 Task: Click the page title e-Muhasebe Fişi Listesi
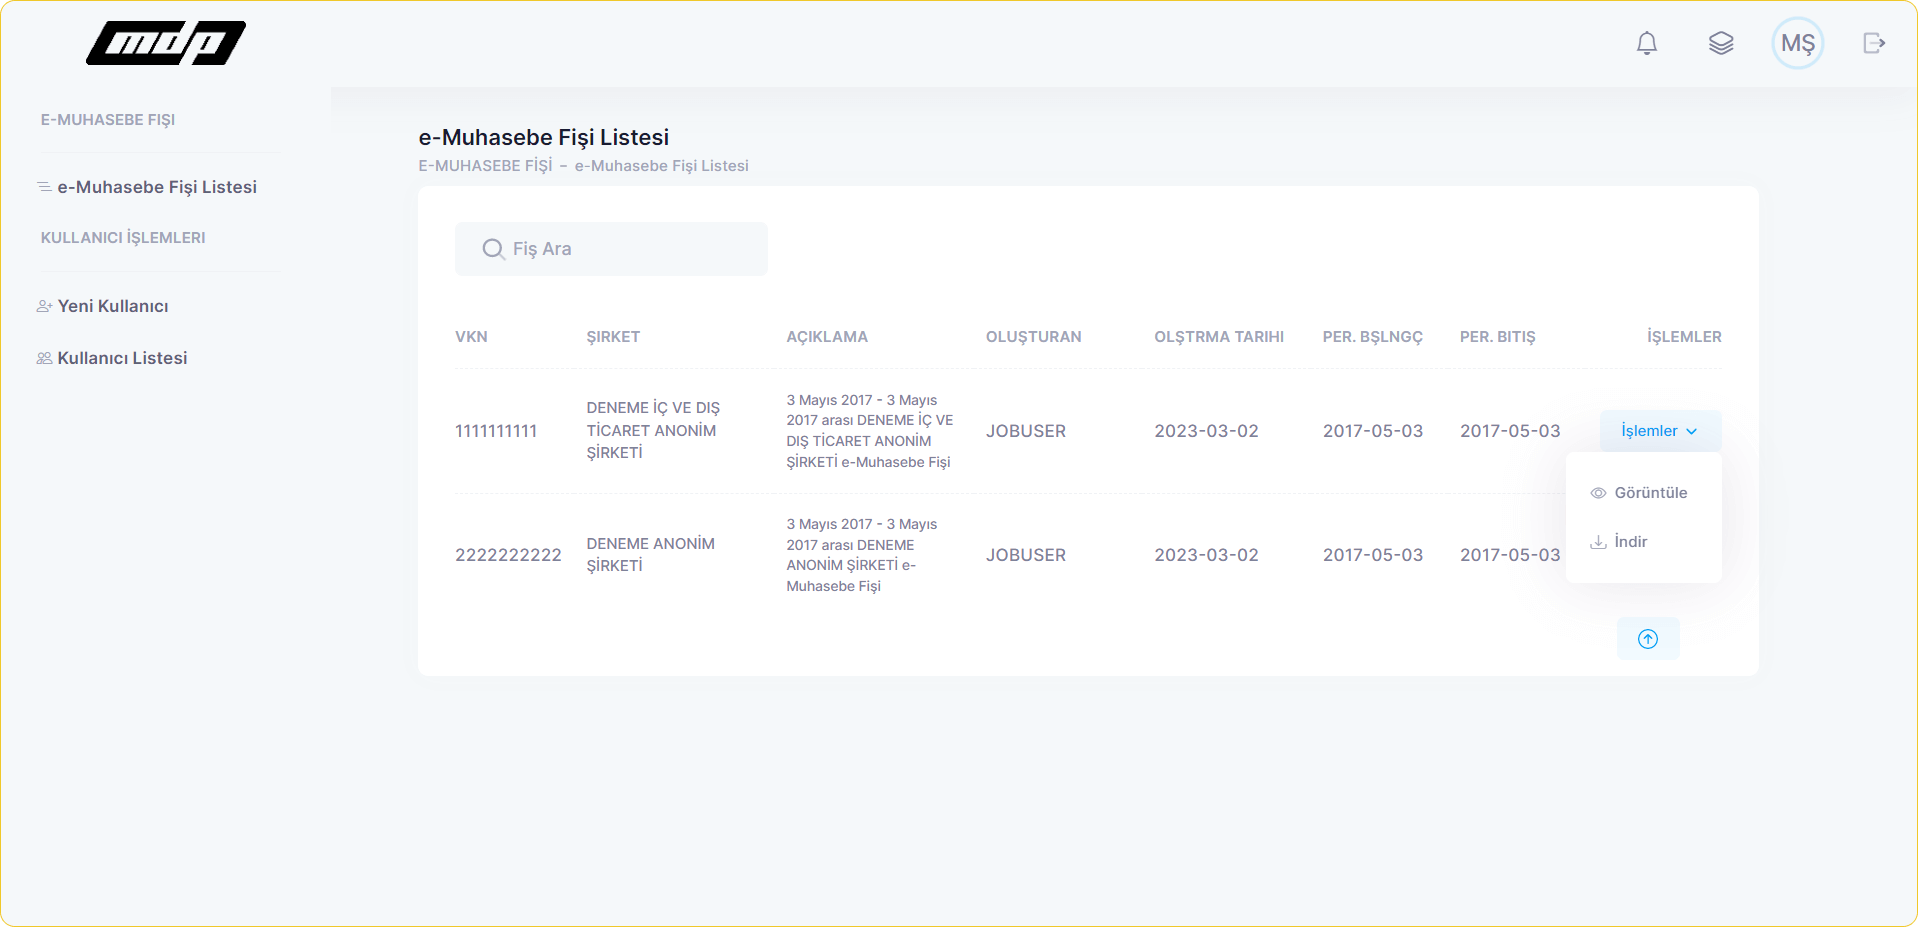pos(543,137)
